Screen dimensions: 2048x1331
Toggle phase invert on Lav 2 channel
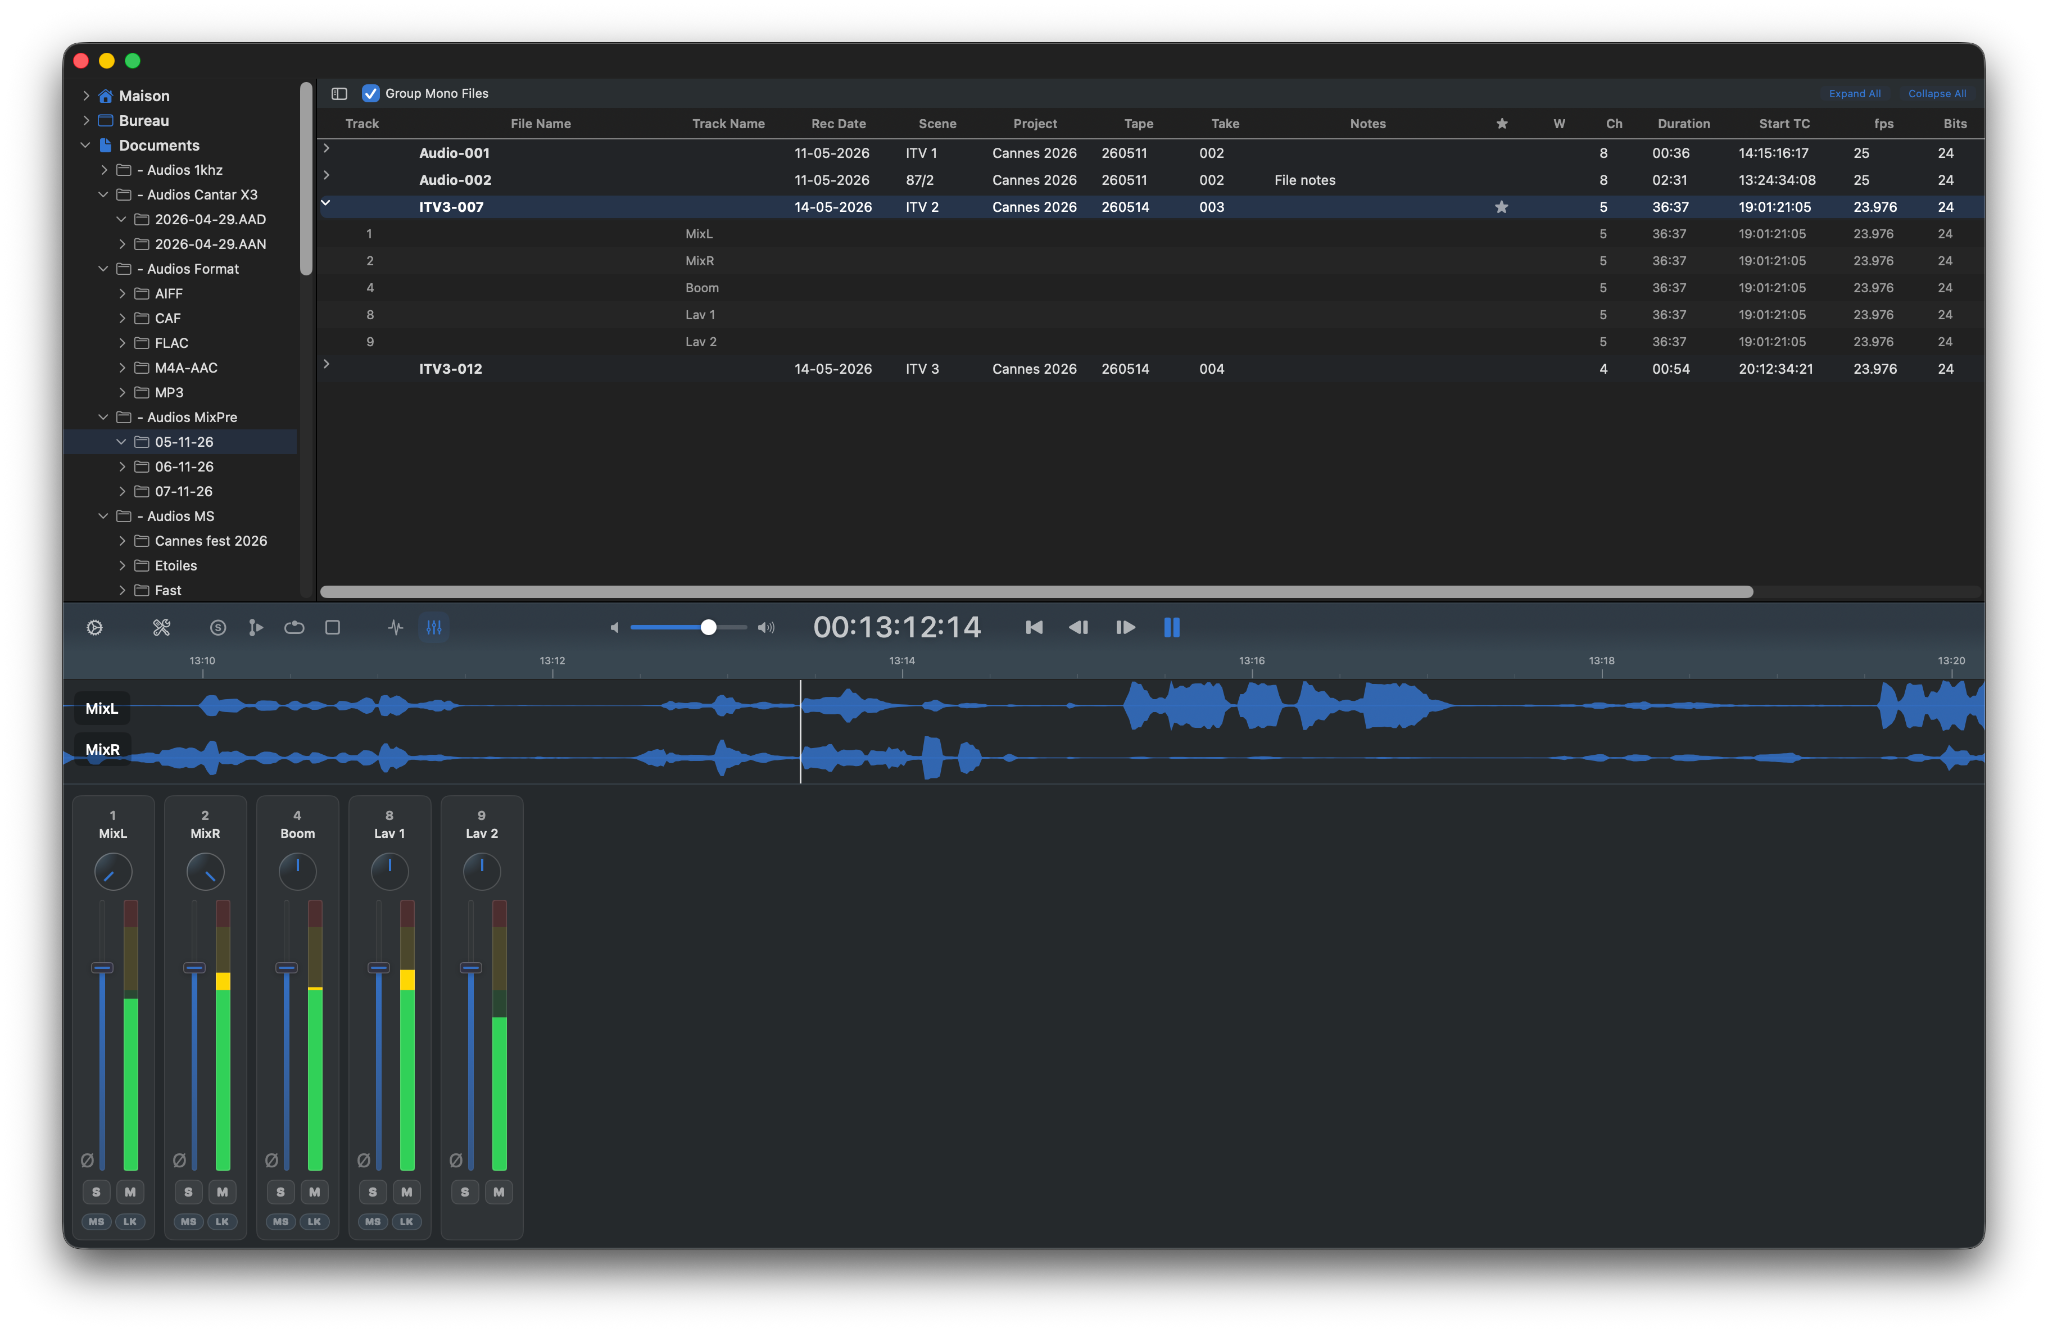coord(455,1161)
